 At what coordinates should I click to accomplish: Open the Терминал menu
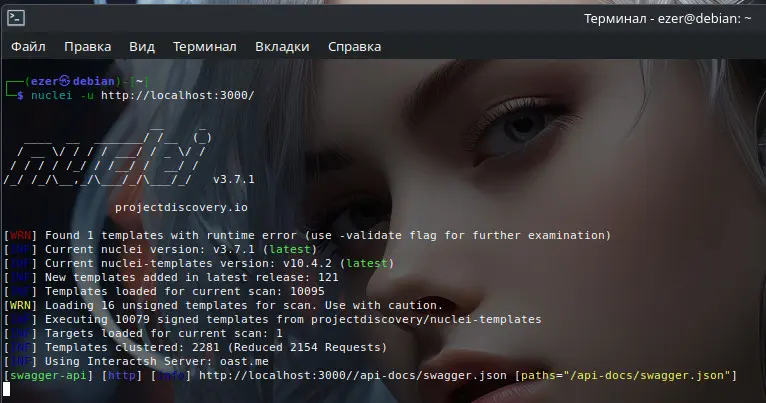coord(204,47)
